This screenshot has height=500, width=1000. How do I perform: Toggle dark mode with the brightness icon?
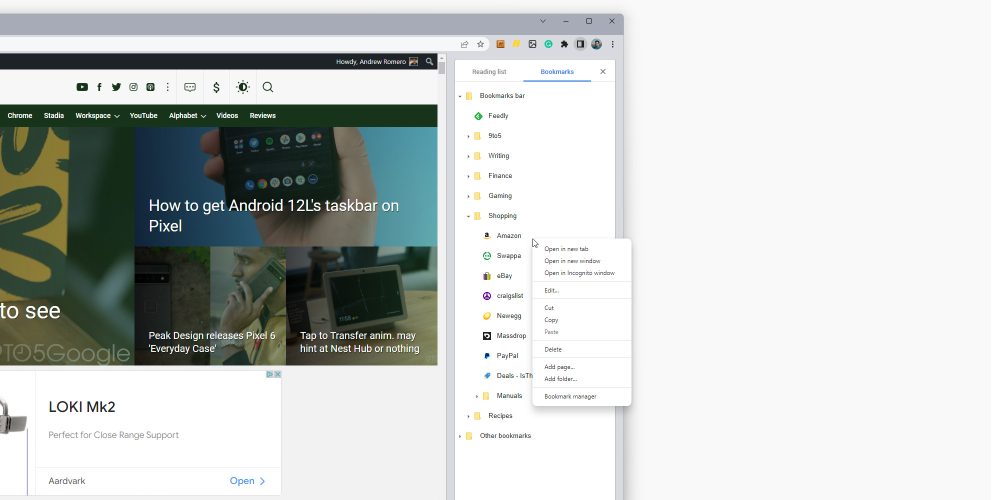[x=243, y=87]
